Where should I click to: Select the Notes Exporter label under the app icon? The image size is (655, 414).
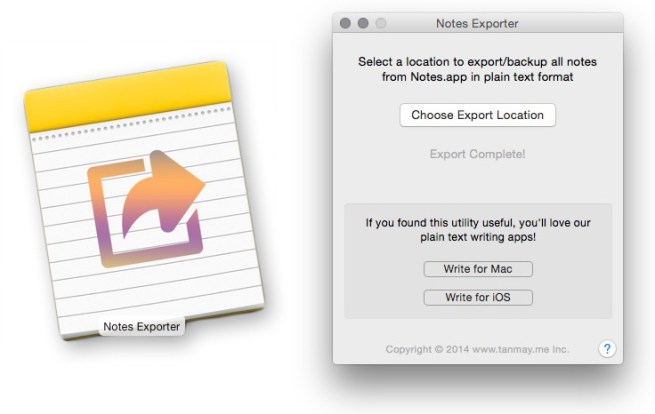tap(142, 326)
